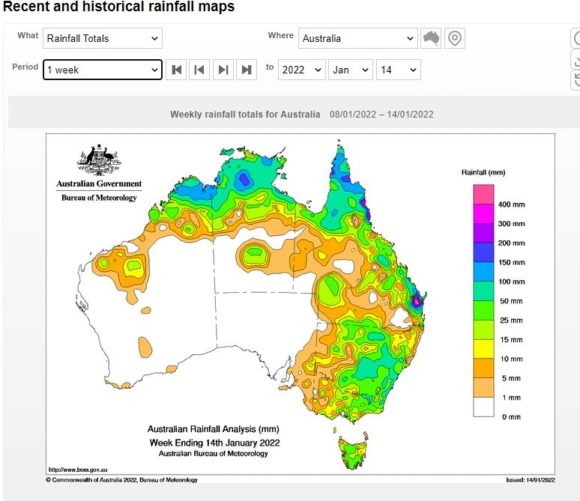The height and width of the screenshot is (501, 580).
Task: Click the 100 mm blue legend swatch
Action: (x=483, y=272)
